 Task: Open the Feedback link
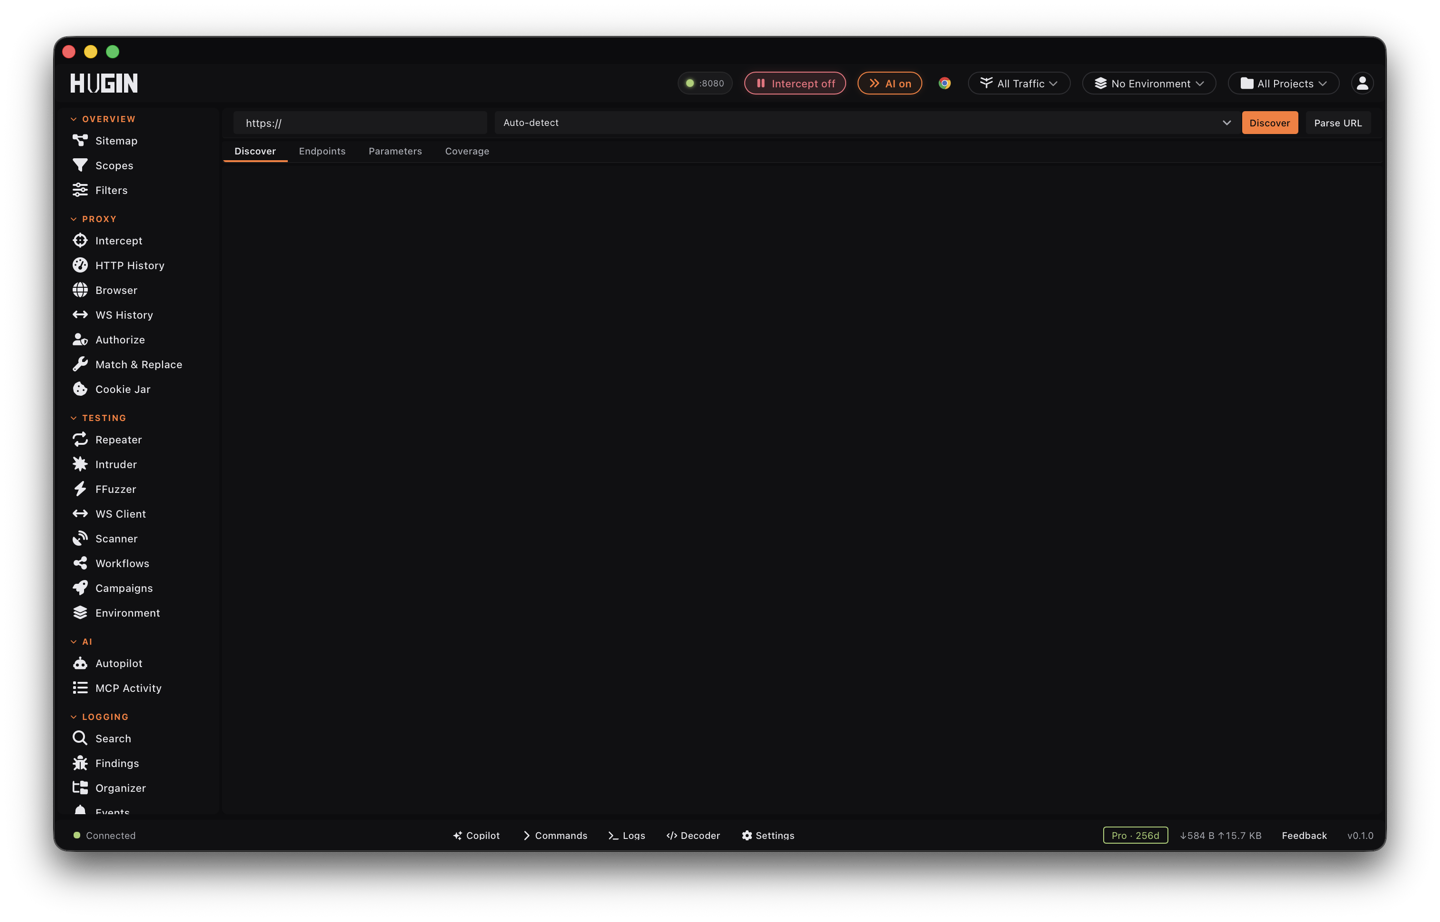[x=1304, y=835]
